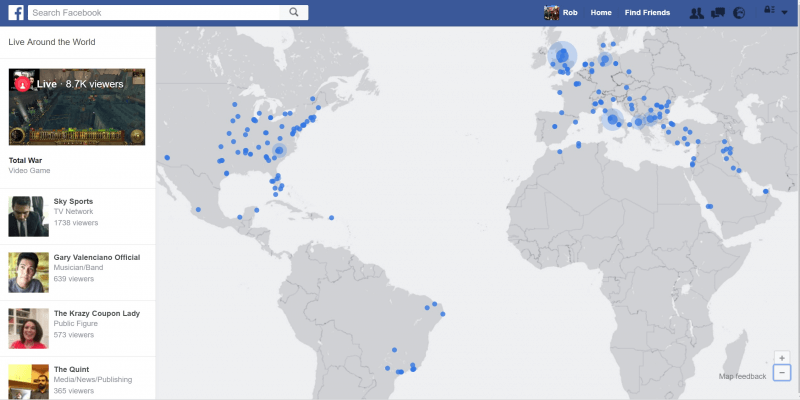Select The Krazy Coupon Lady title
Screen dimensions: 800x400
[x=97, y=314]
